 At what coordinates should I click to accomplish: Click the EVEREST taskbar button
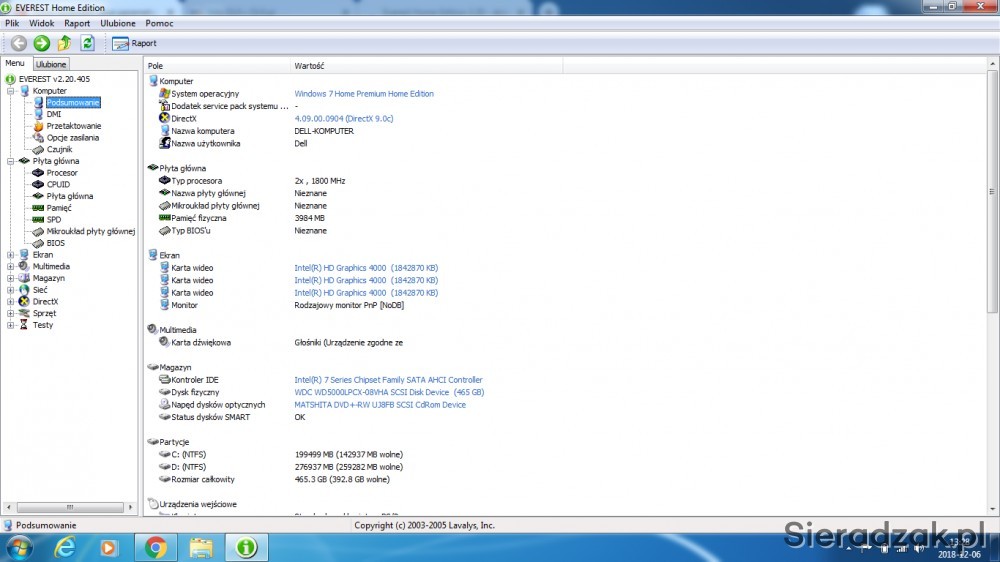[x=246, y=547]
